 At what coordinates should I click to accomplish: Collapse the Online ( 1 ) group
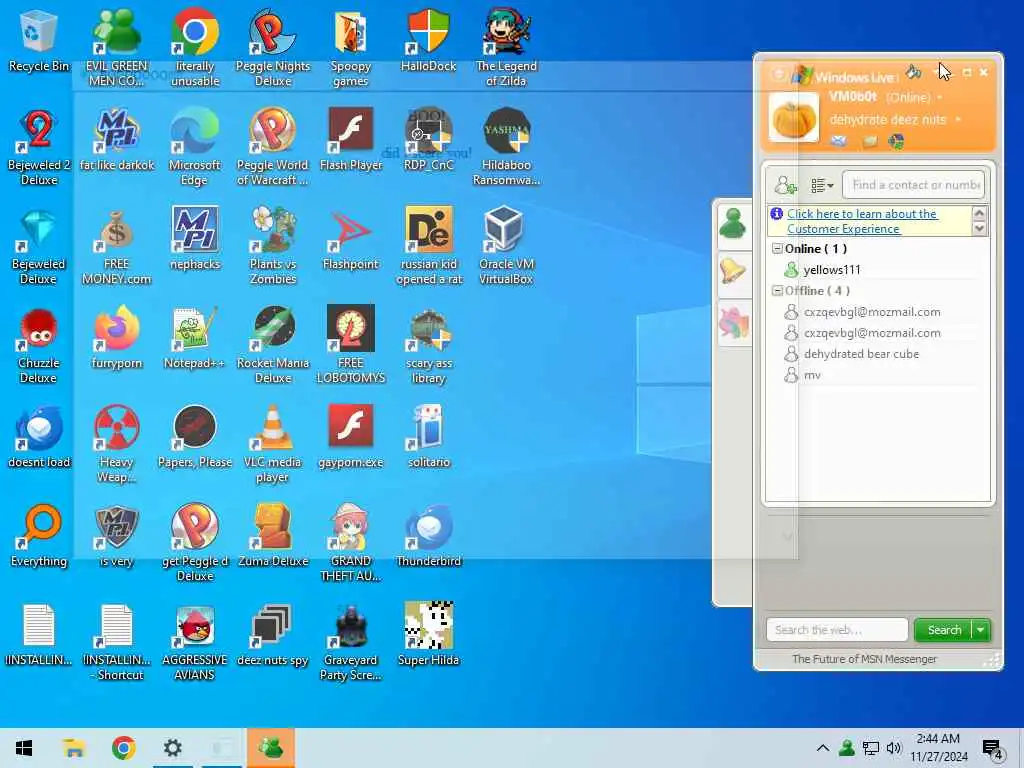777,249
